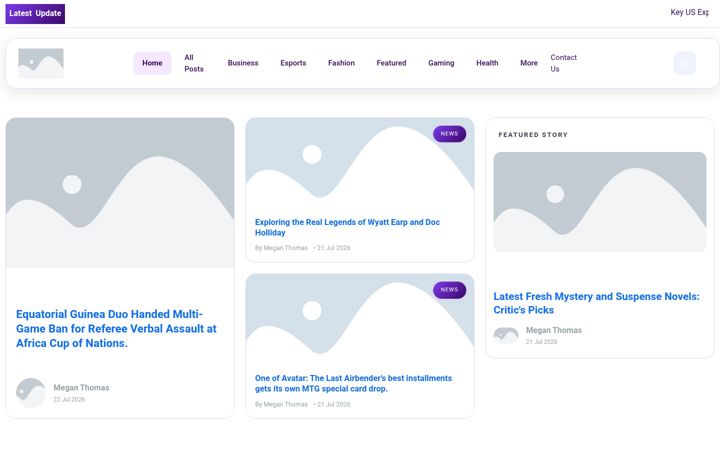Open the Wyatt Earp and Doc Holliday article
Screen dimensions: 720x450
click(347, 227)
